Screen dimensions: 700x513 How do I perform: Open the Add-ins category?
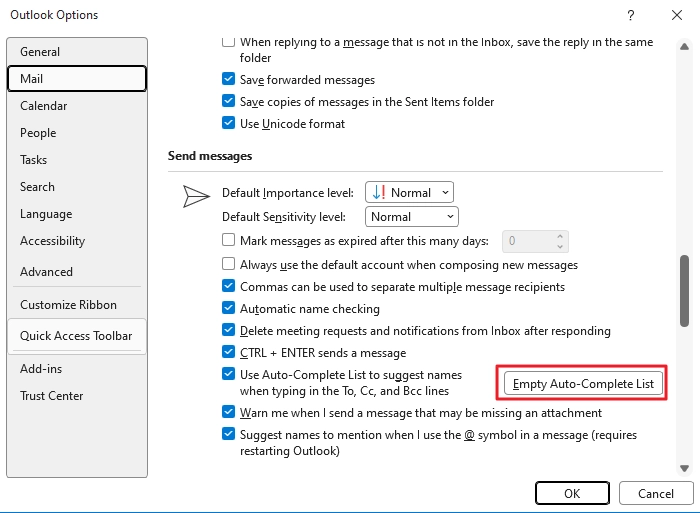click(77, 369)
